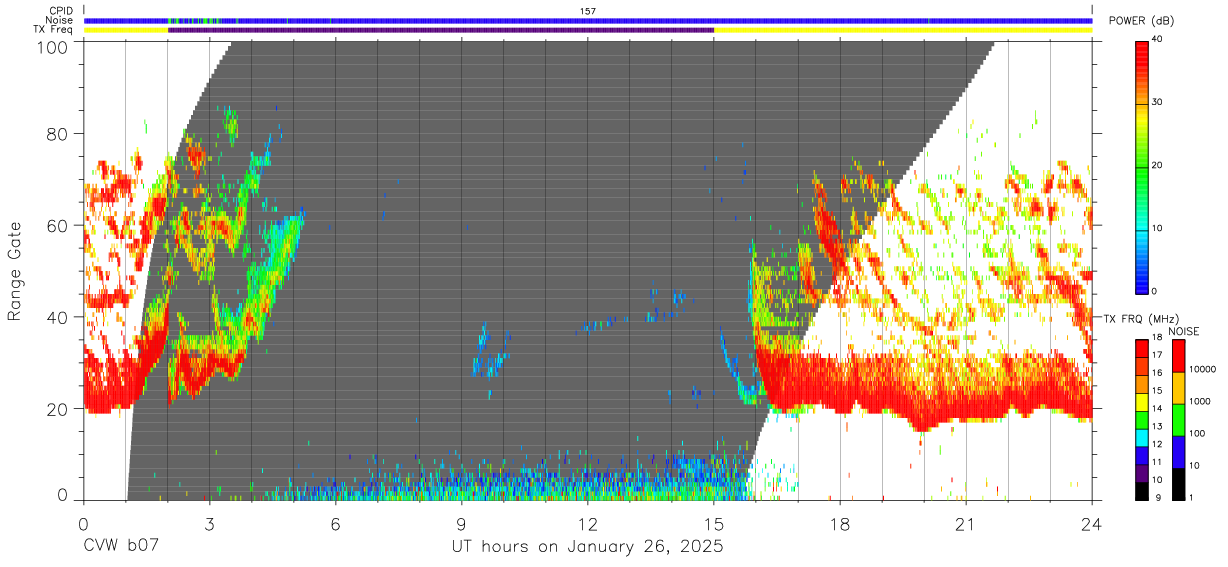Click the "POWER (dB)" legend title
1228x567 pixels.
click(x=1142, y=21)
